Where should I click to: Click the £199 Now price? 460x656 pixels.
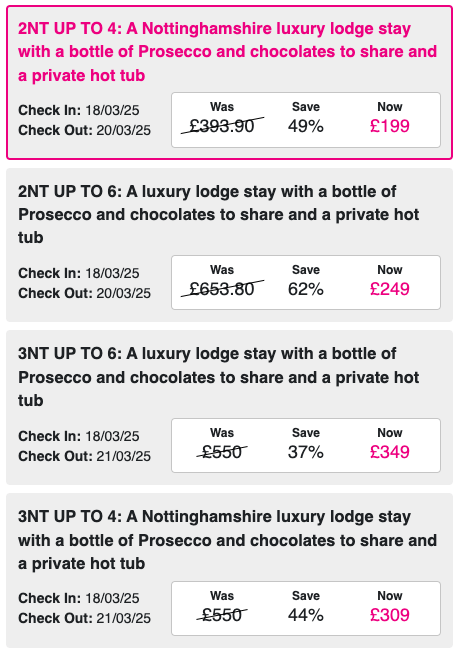coord(390,126)
